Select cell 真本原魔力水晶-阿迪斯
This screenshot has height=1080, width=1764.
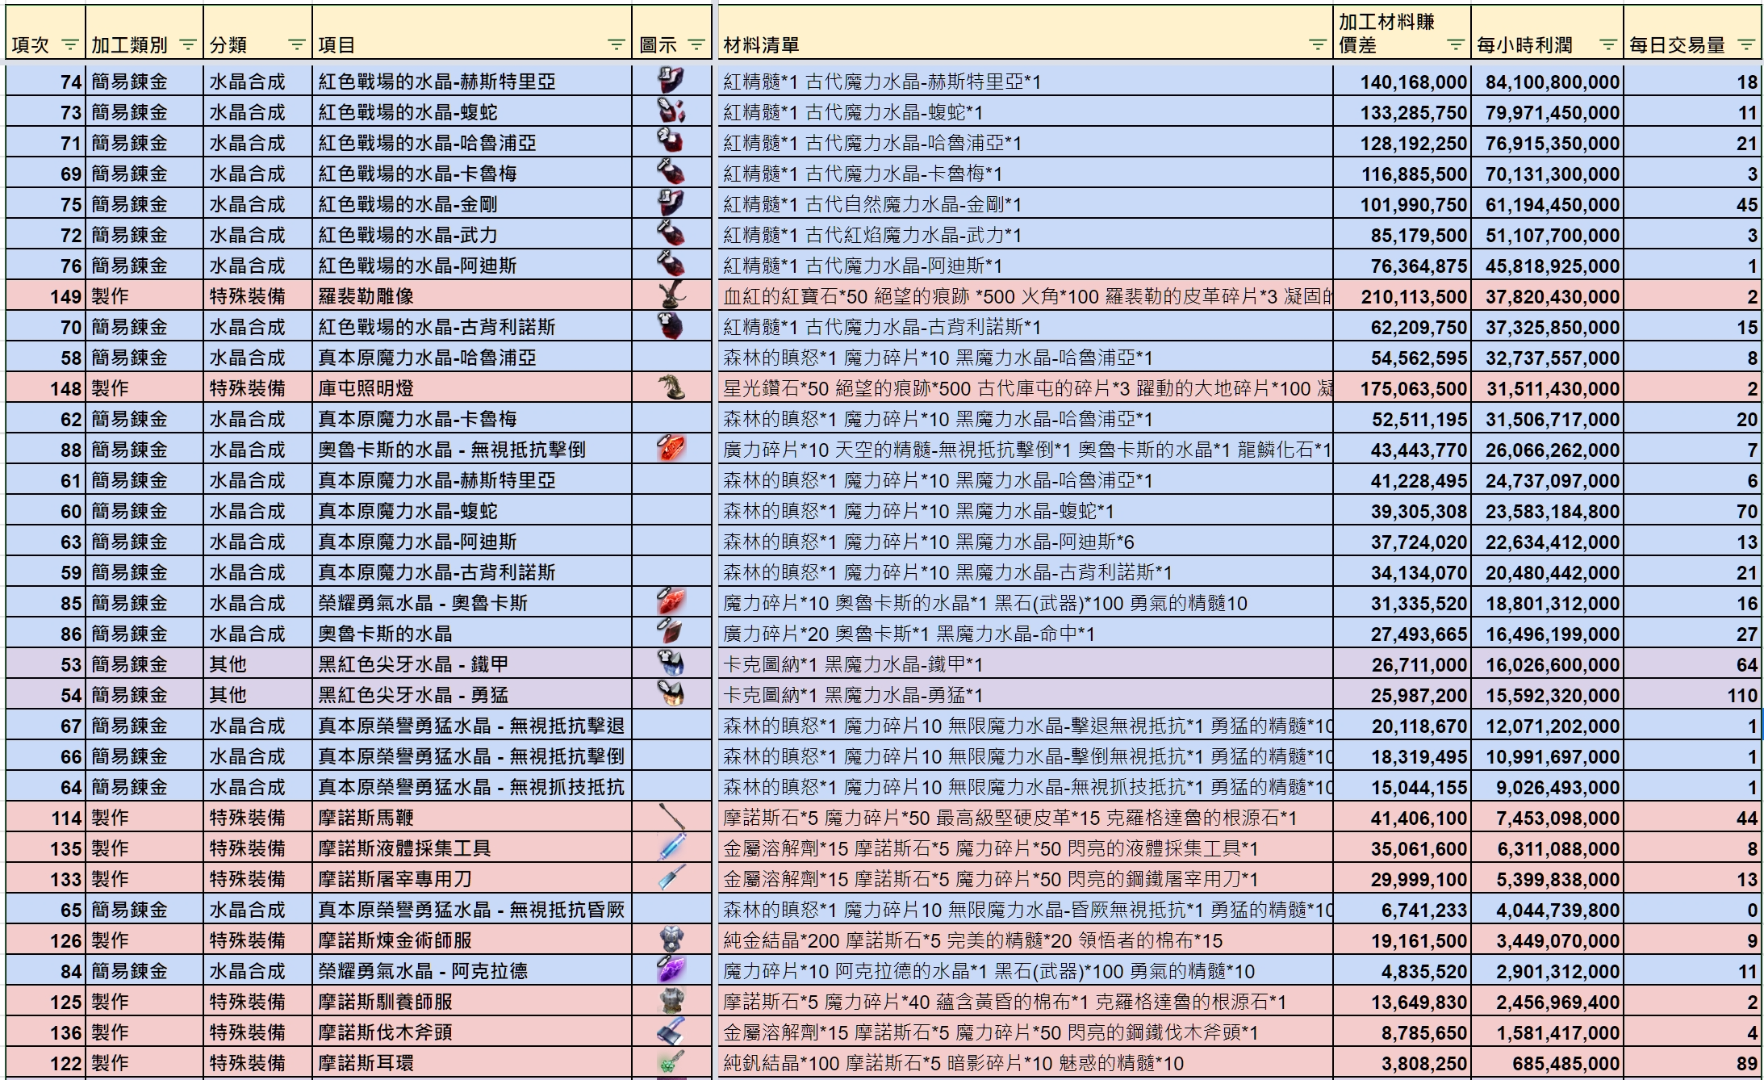coord(472,541)
